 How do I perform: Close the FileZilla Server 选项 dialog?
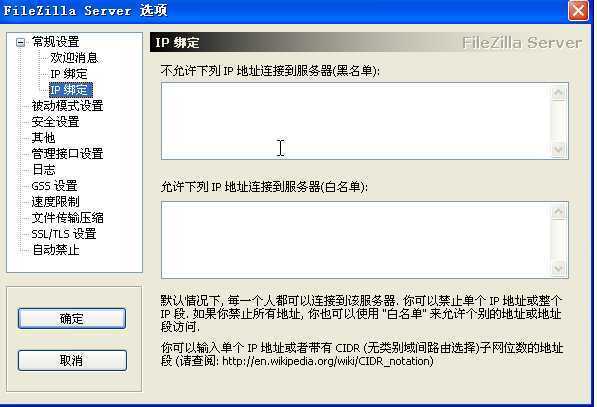pyautogui.click(x=578, y=10)
